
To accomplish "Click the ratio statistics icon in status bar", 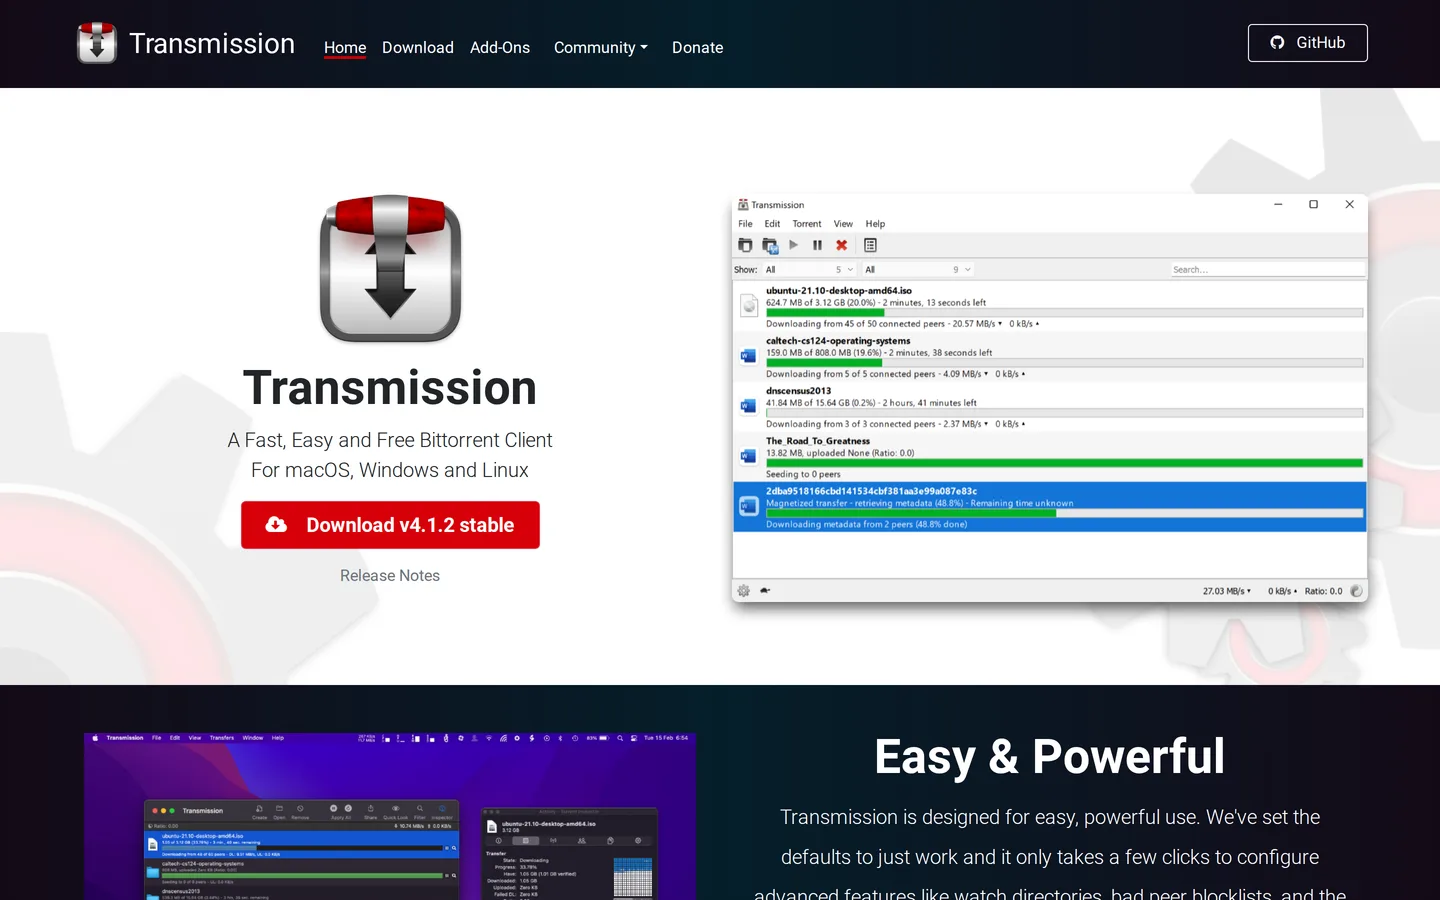I will pyautogui.click(x=1357, y=591).
